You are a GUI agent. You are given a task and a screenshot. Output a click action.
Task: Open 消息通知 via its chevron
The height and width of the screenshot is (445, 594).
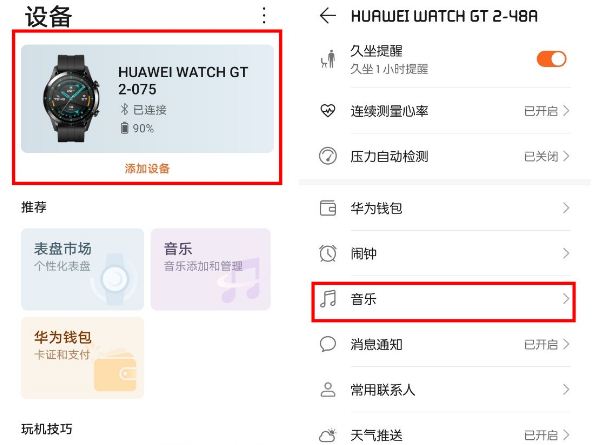[x=566, y=344]
